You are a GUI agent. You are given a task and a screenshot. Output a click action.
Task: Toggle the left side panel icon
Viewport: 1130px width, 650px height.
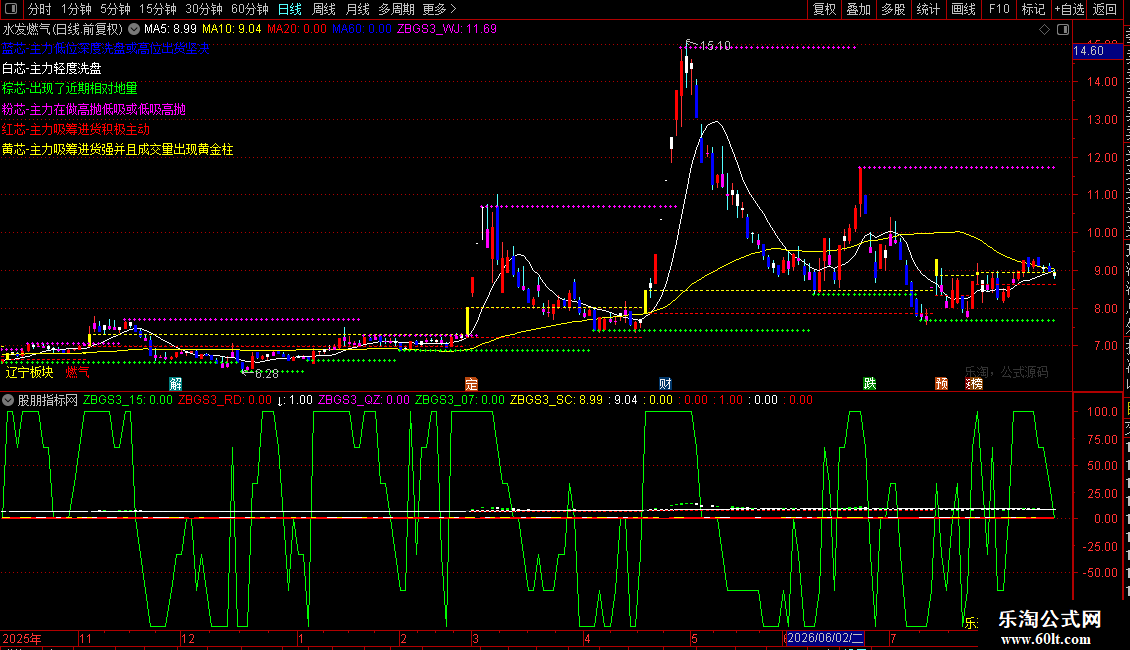click(x=11, y=9)
